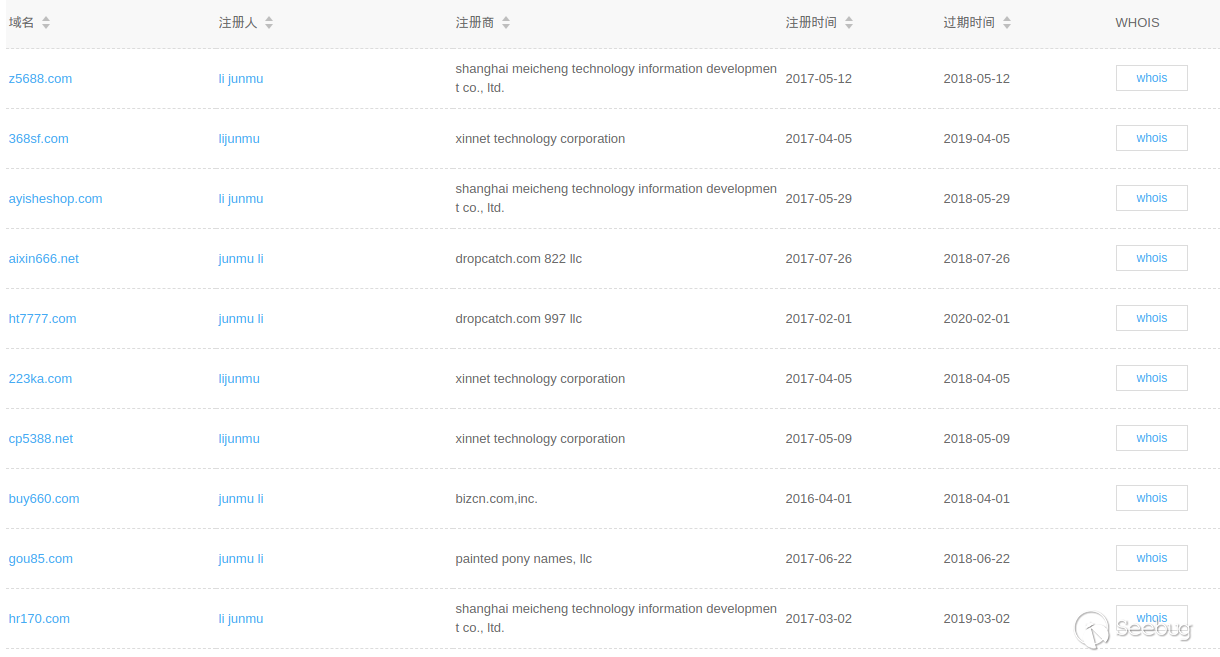Click whois button for ht7777.com row
Screen dimensions: 1220x657
tap(1151, 318)
